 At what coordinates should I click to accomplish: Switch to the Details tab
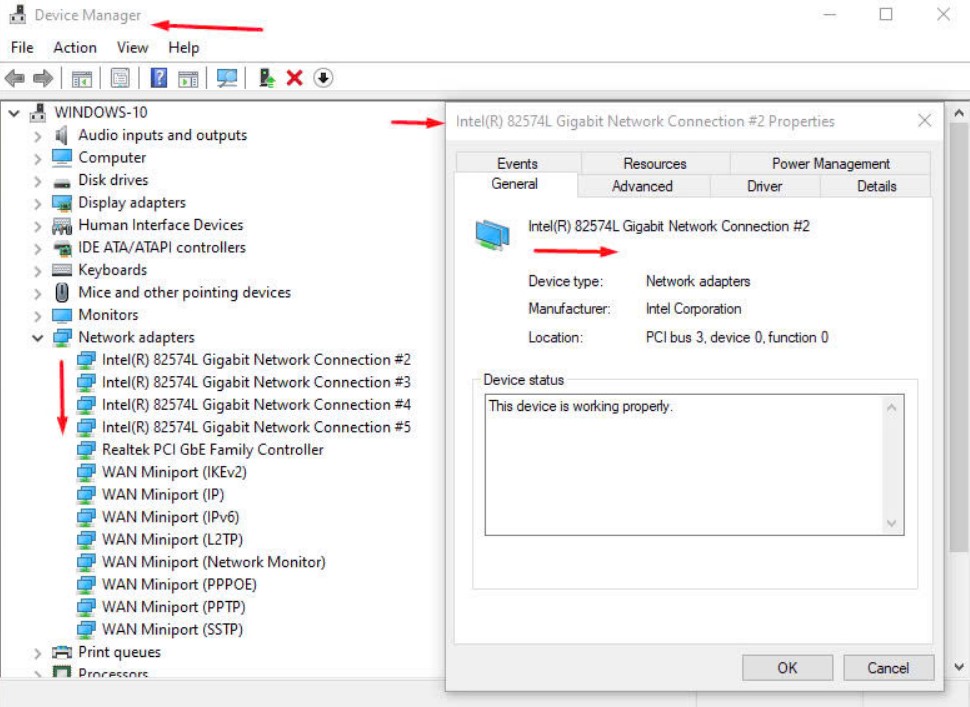click(x=876, y=186)
